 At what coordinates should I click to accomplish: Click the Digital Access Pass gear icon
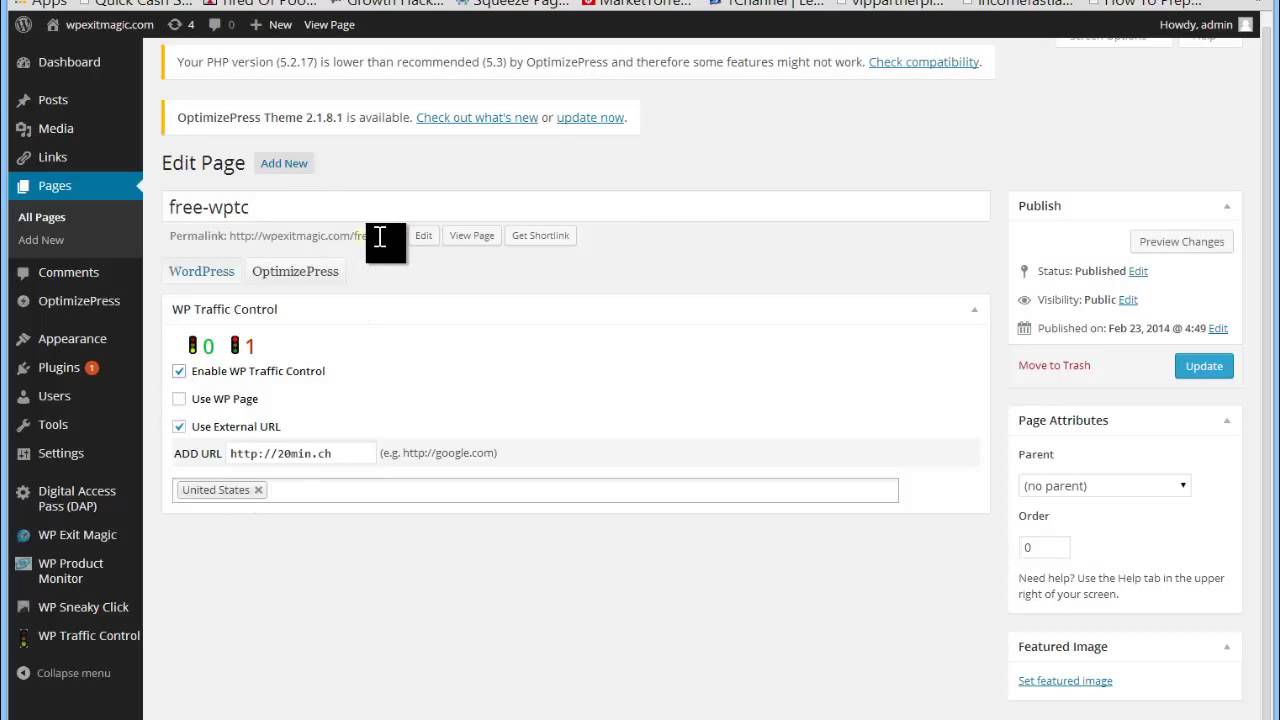point(24,492)
